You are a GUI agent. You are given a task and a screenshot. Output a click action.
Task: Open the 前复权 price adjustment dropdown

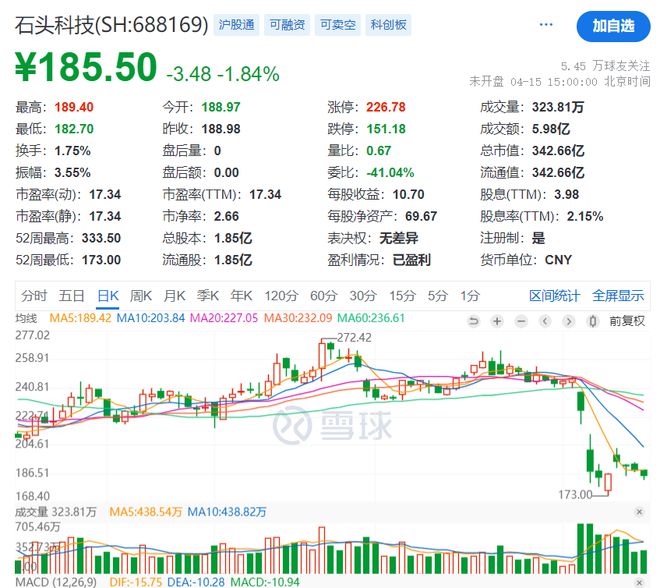627,321
